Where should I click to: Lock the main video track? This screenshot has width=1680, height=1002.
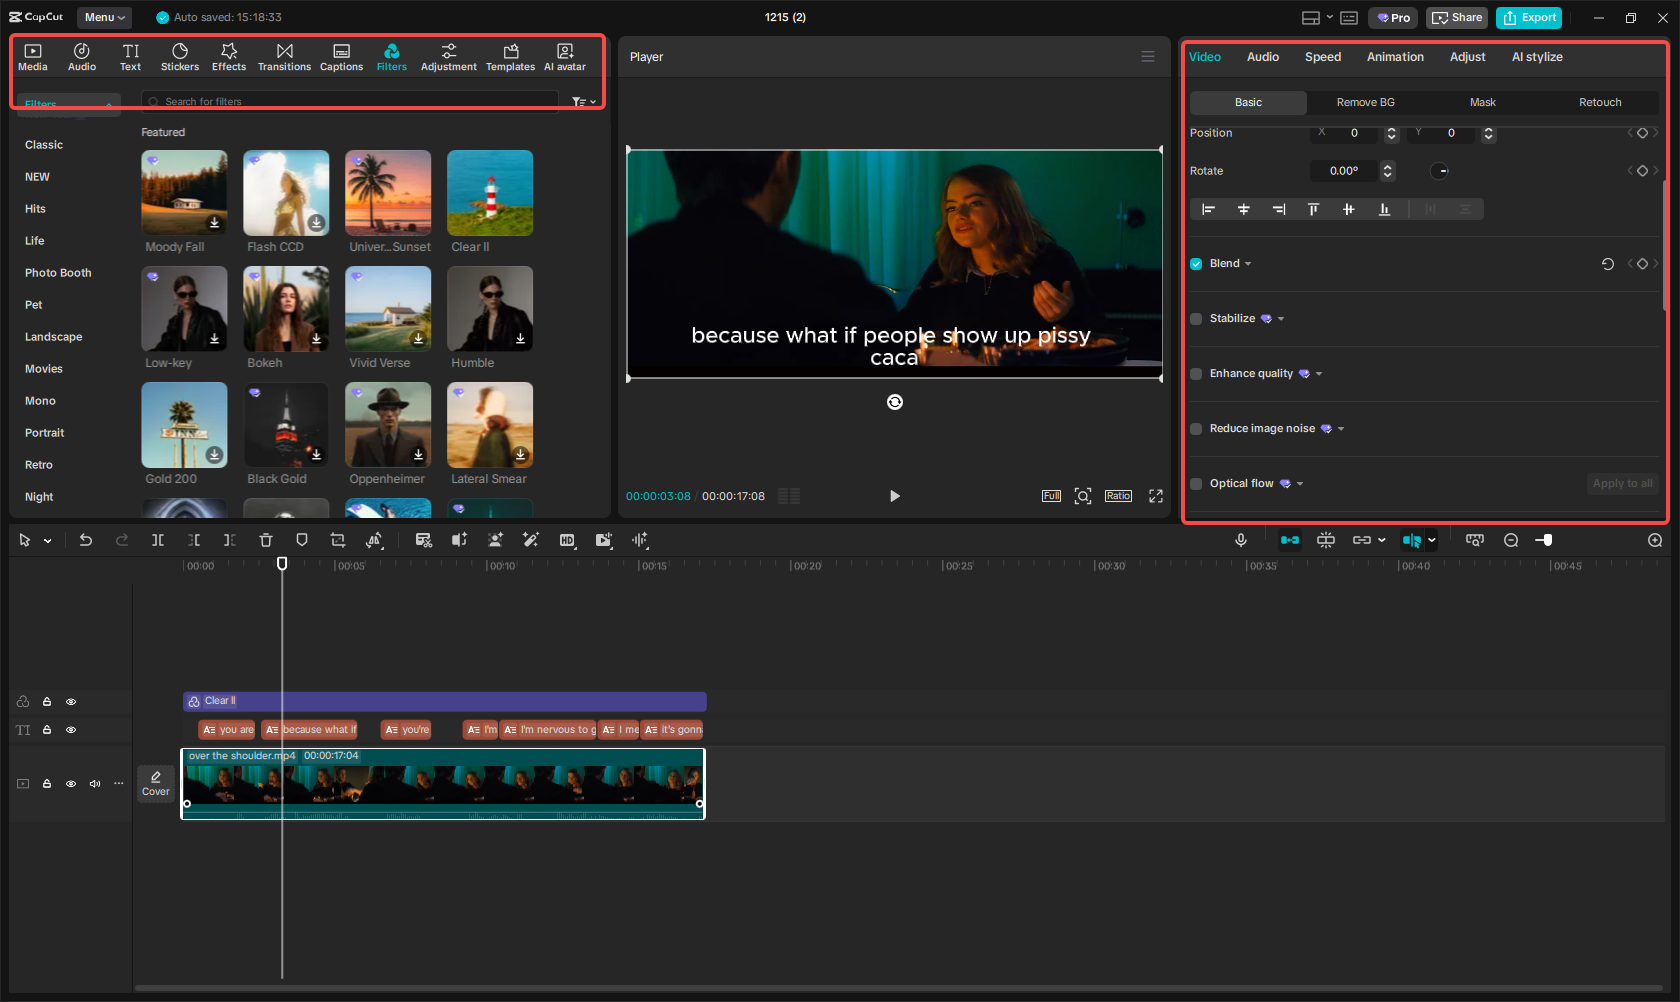click(x=47, y=784)
